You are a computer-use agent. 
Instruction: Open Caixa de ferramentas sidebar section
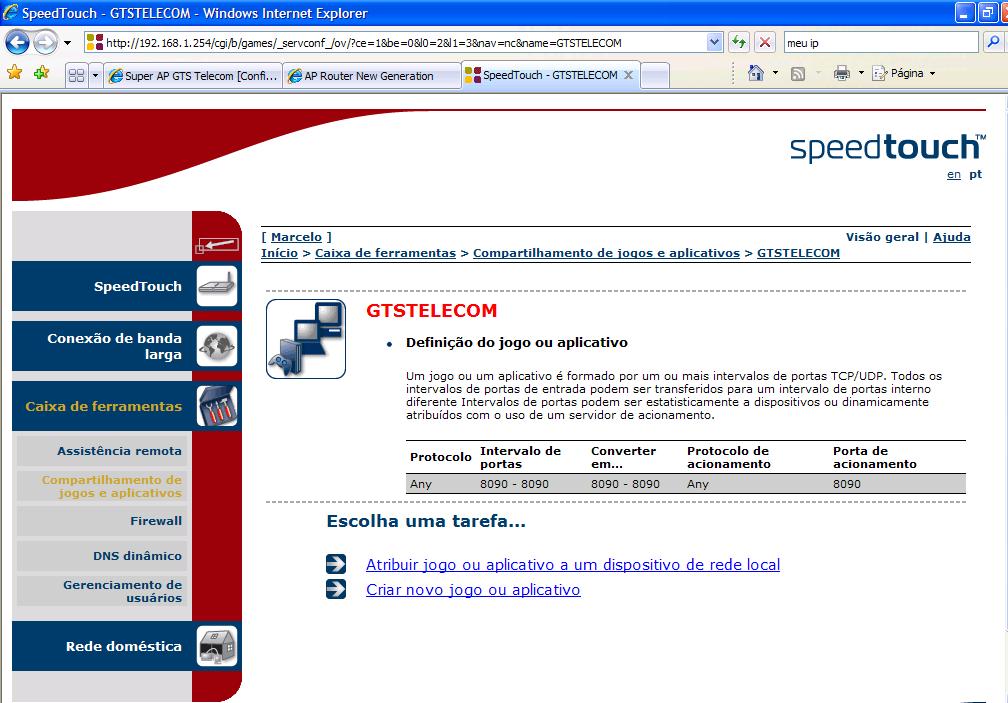click(x=102, y=406)
